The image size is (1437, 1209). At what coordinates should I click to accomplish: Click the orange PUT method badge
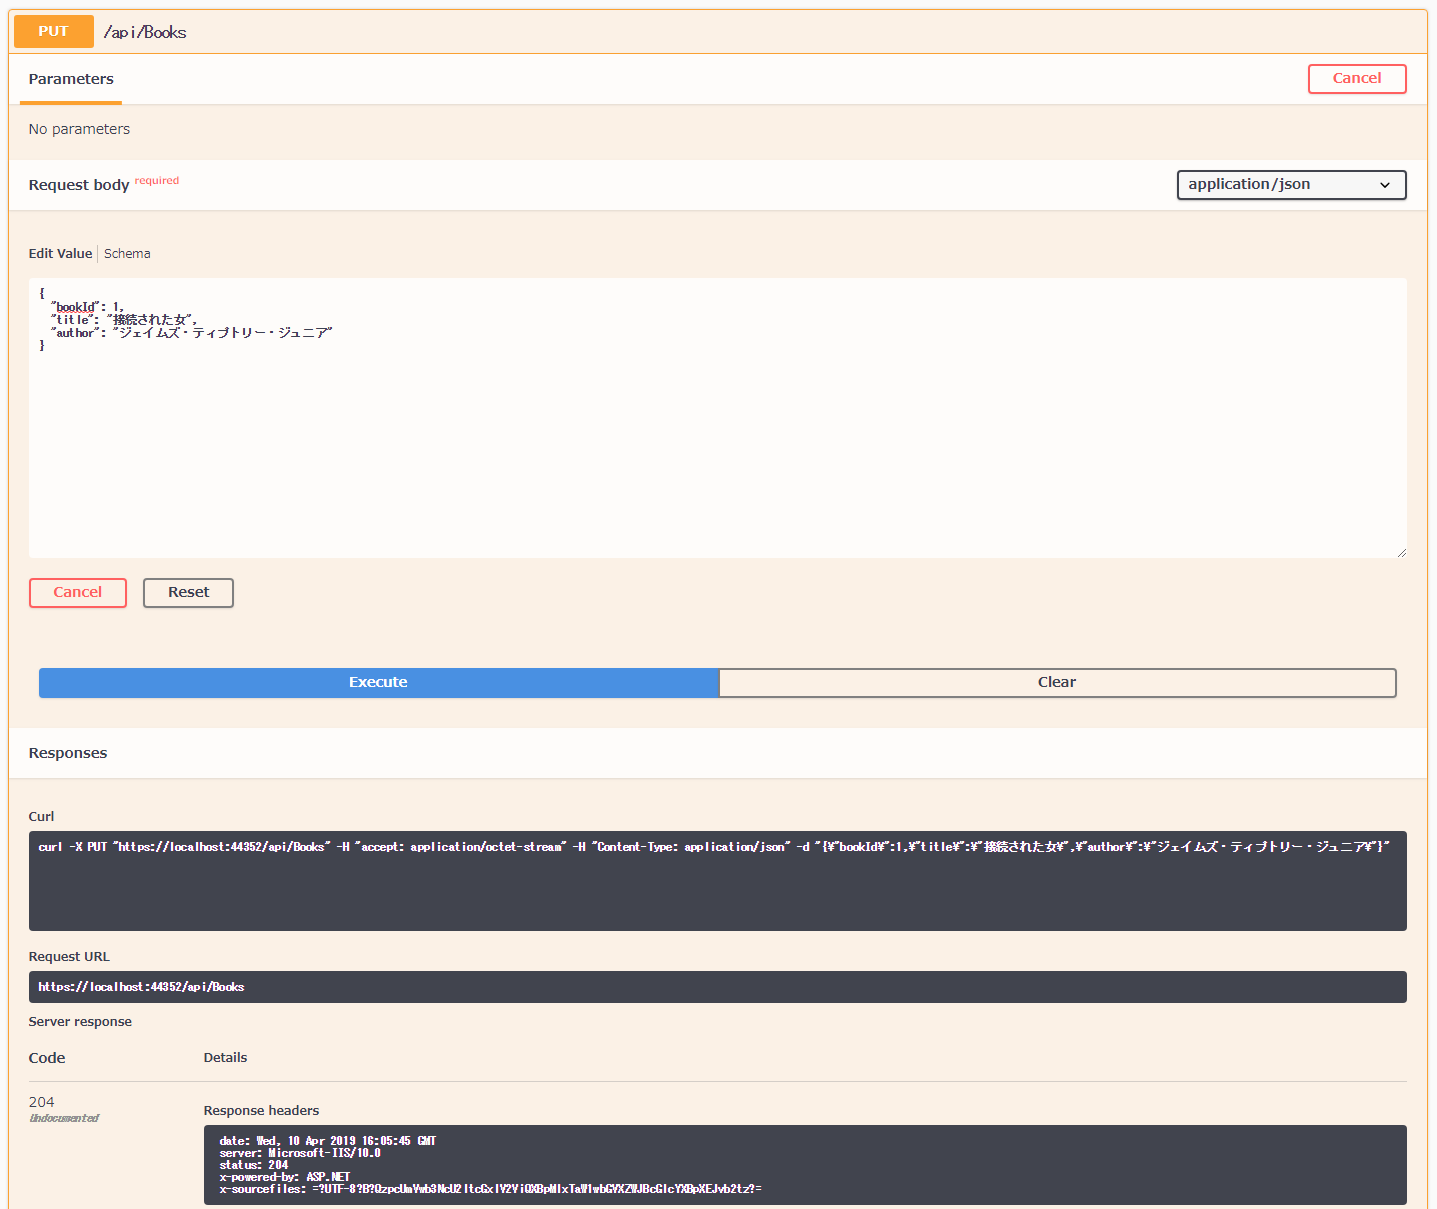click(x=54, y=32)
